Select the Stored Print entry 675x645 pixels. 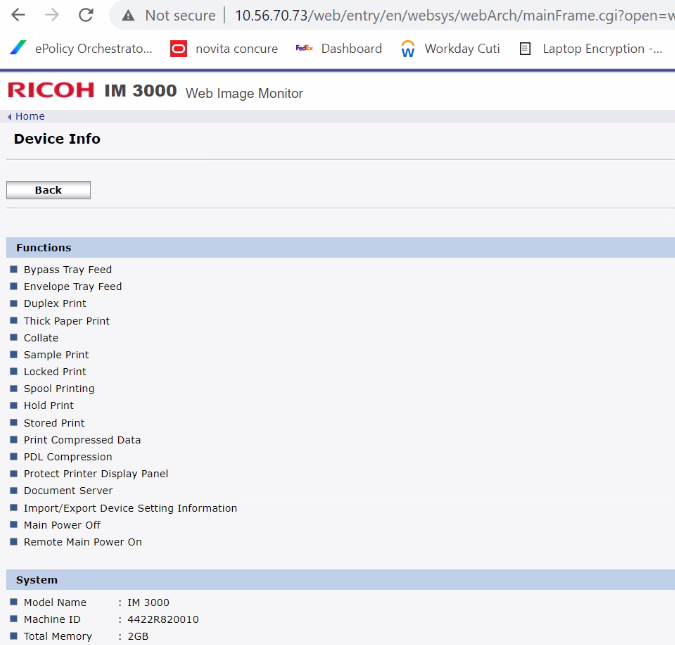[54, 423]
